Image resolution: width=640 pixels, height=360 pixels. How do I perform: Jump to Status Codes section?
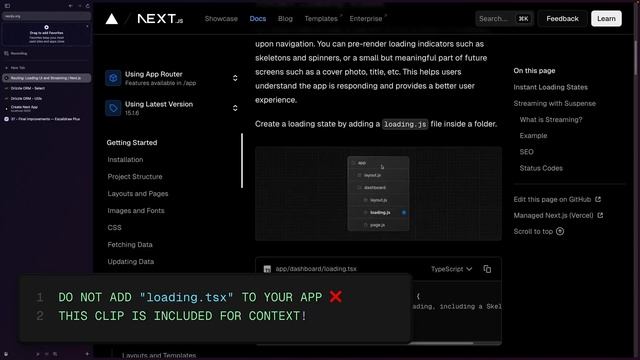[541, 168]
